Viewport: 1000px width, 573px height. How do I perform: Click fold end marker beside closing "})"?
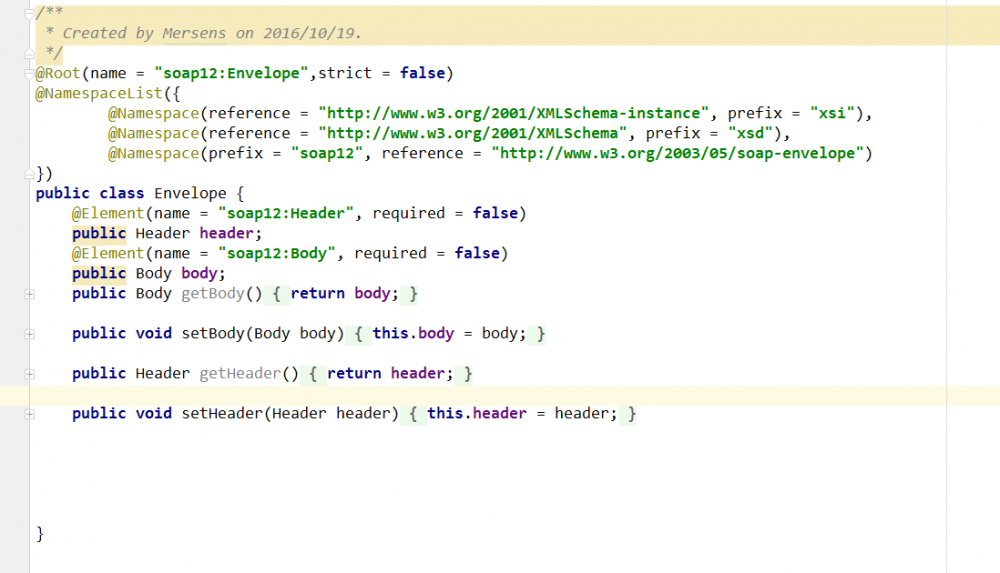click(29, 174)
